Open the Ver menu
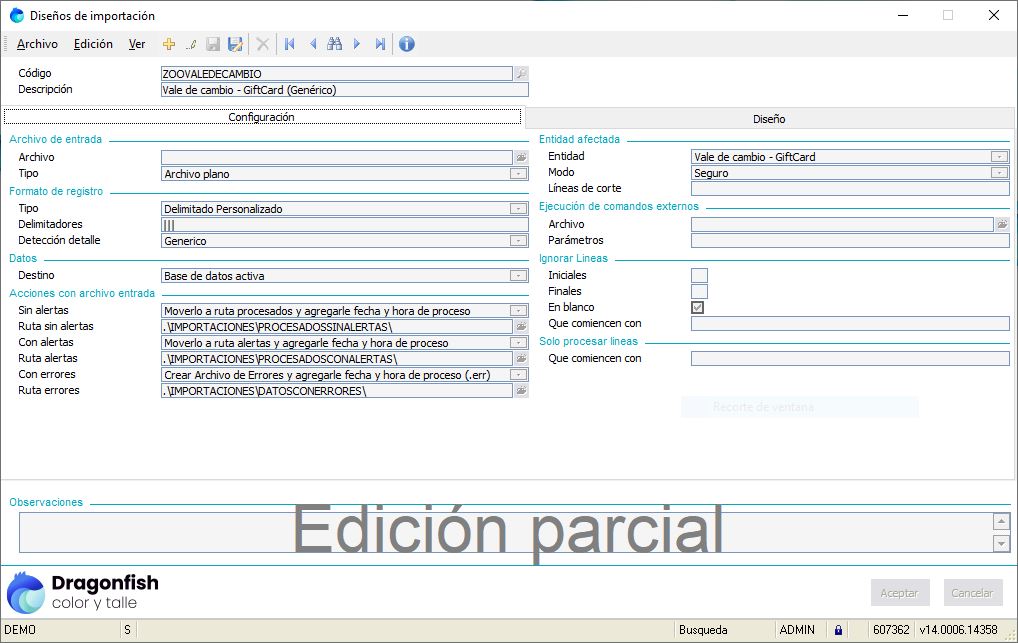The width and height of the screenshot is (1018, 643). pyautogui.click(x=137, y=44)
